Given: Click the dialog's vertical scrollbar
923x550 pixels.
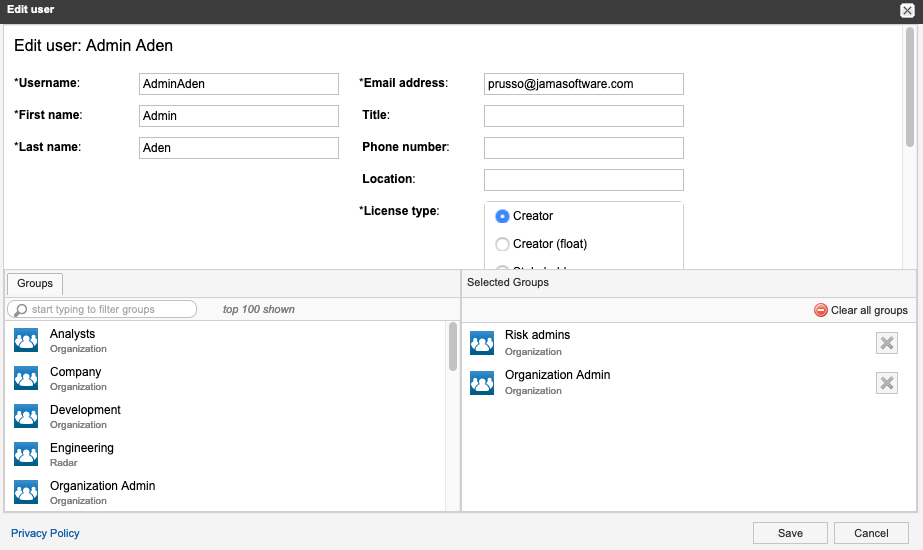Looking at the screenshot, I should pos(909,87).
